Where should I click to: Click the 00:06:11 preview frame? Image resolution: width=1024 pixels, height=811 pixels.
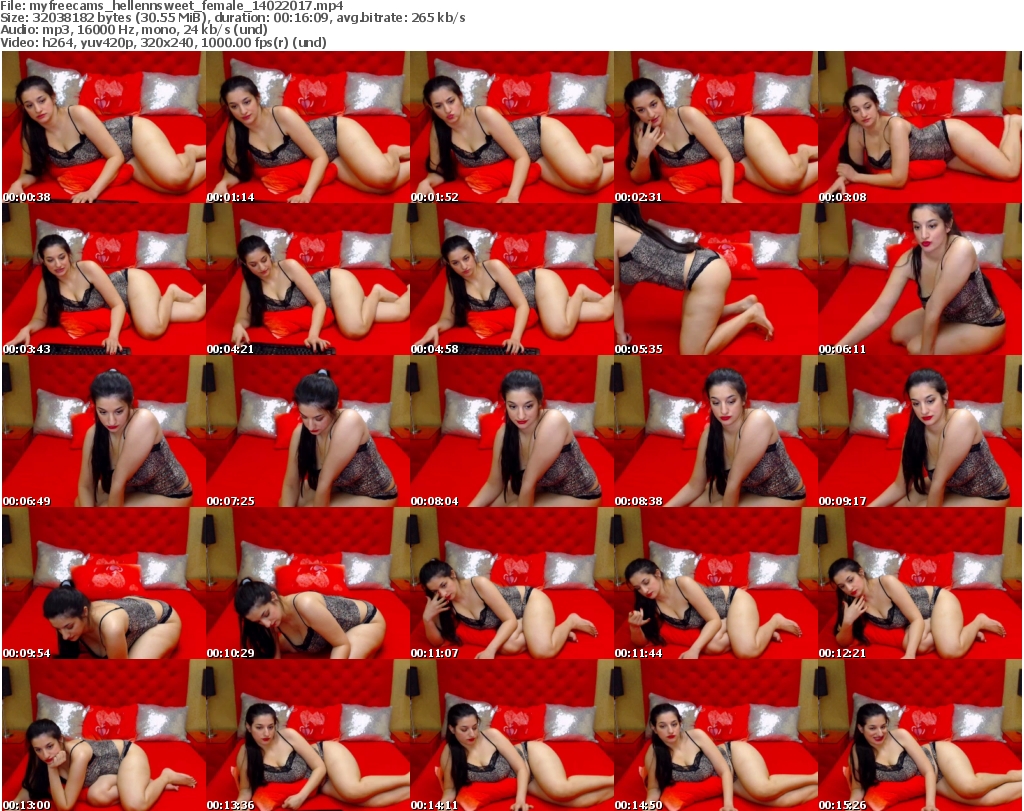click(x=920, y=279)
